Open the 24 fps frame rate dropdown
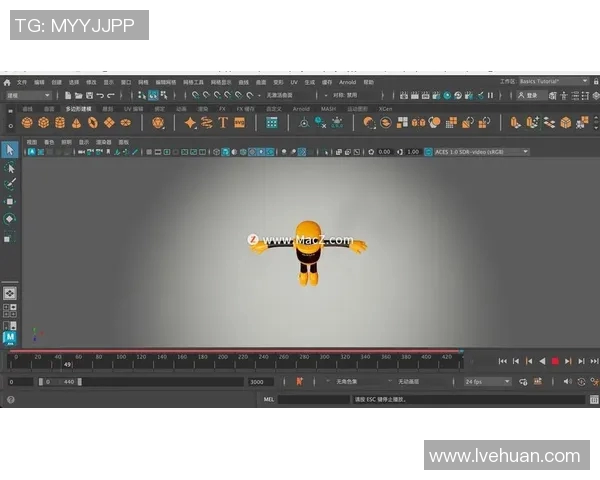 click(487, 382)
